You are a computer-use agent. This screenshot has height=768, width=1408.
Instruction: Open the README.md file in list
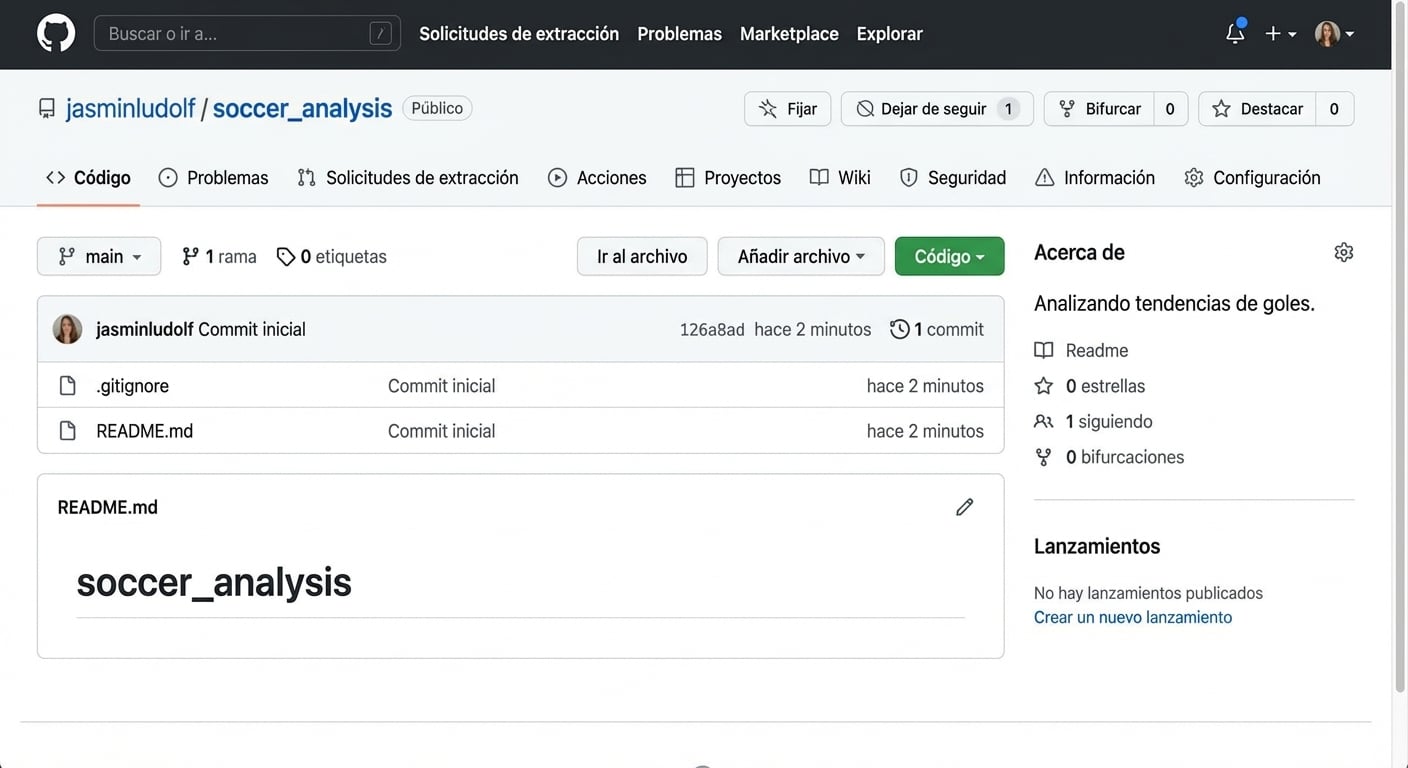pos(145,431)
